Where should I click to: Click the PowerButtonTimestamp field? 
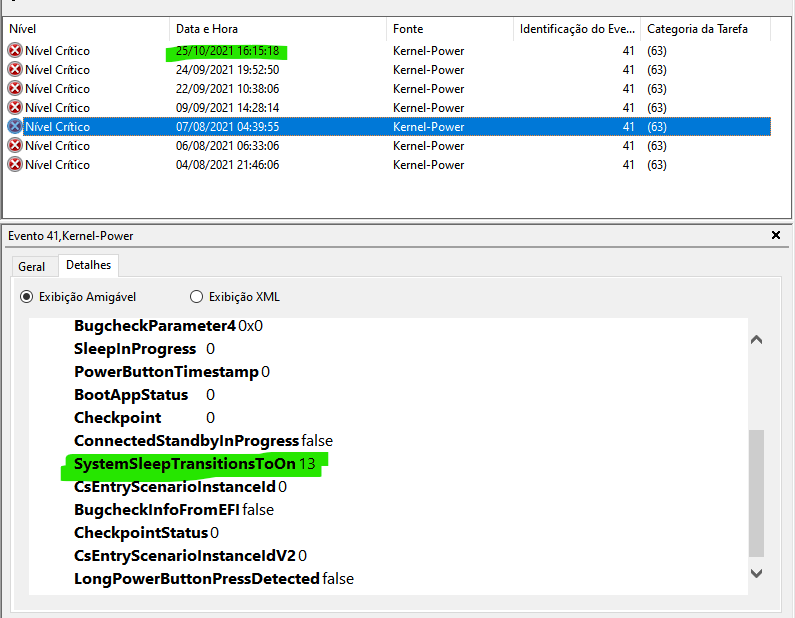pyautogui.click(x=172, y=372)
